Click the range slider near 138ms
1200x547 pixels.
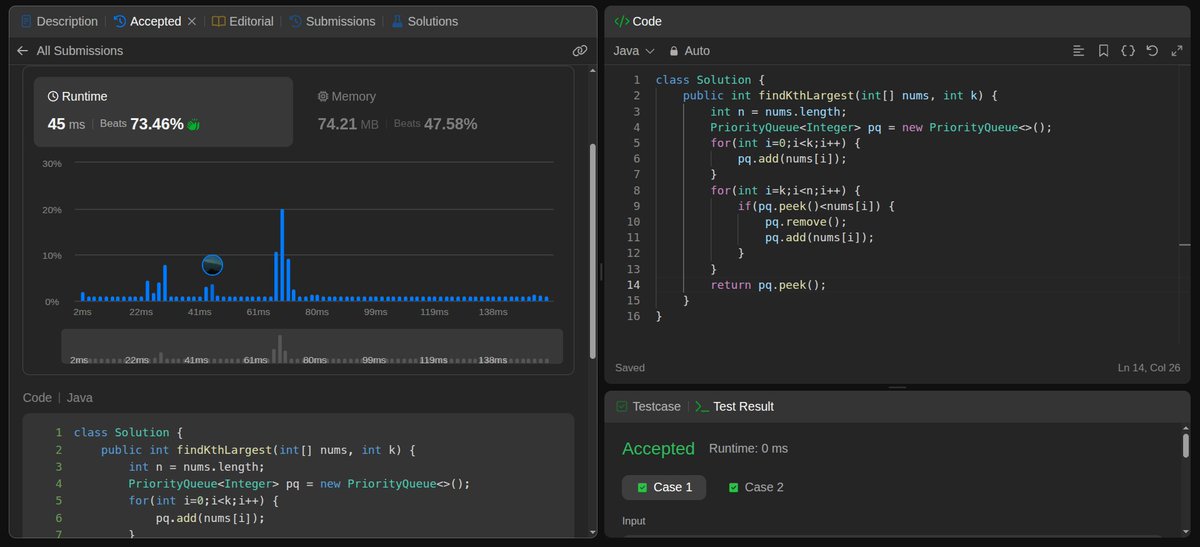click(492, 359)
